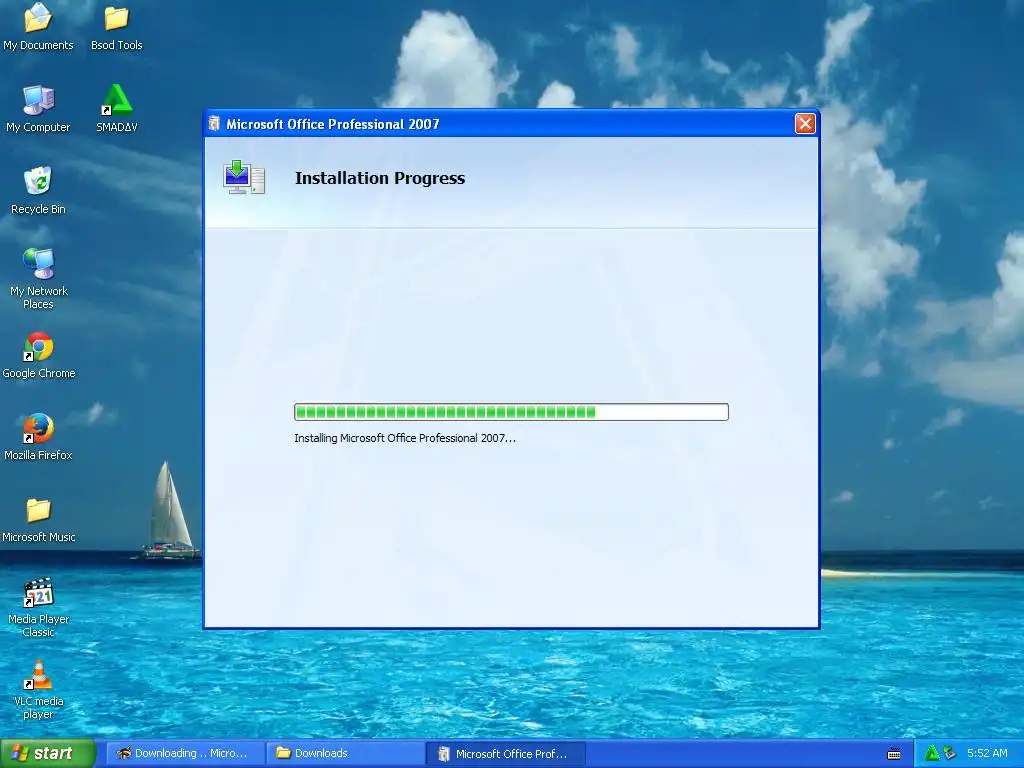1024x768 pixels.
Task: Click the 5:52 AM system clock
Action: pos(987,753)
